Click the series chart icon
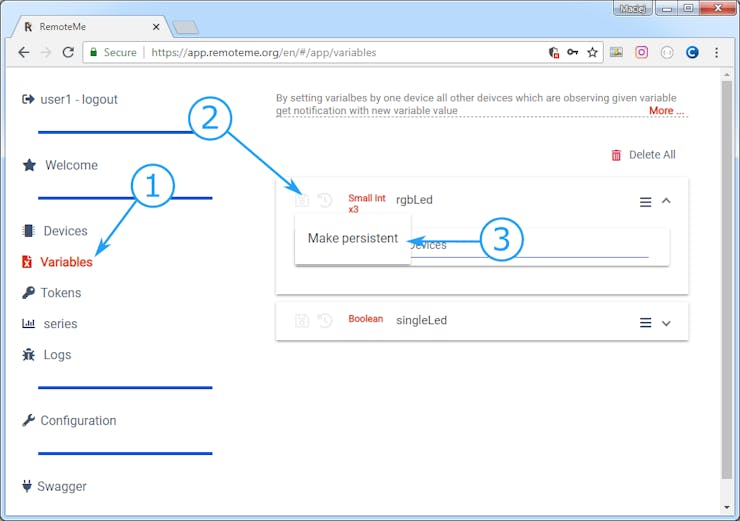The image size is (740, 521). 28,323
